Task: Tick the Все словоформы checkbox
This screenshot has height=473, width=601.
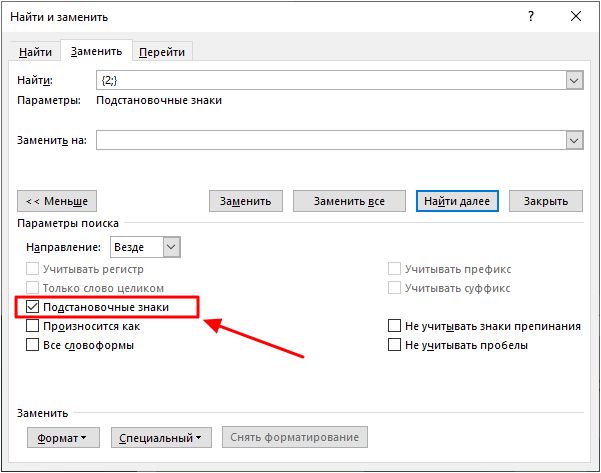Action: pyautogui.click(x=33, y=345)
